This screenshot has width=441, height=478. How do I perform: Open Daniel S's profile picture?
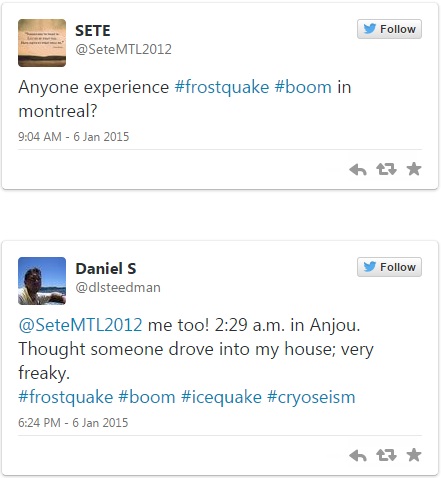click(42, 281)
